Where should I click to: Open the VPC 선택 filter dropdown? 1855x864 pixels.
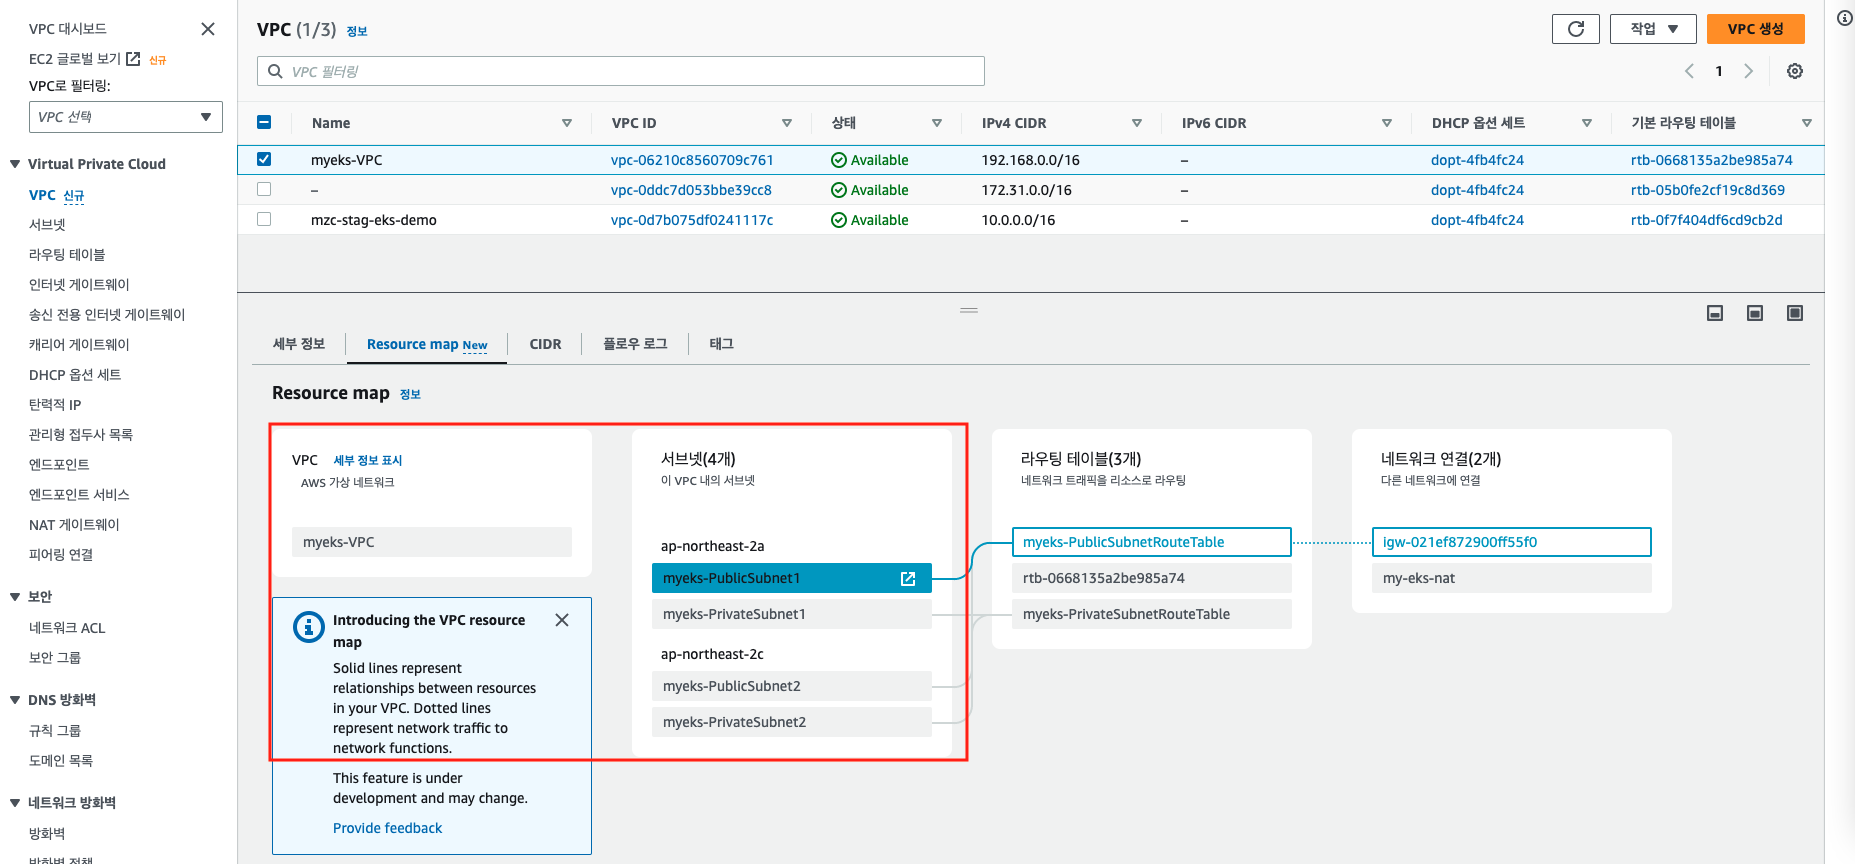tap(126, 117)
